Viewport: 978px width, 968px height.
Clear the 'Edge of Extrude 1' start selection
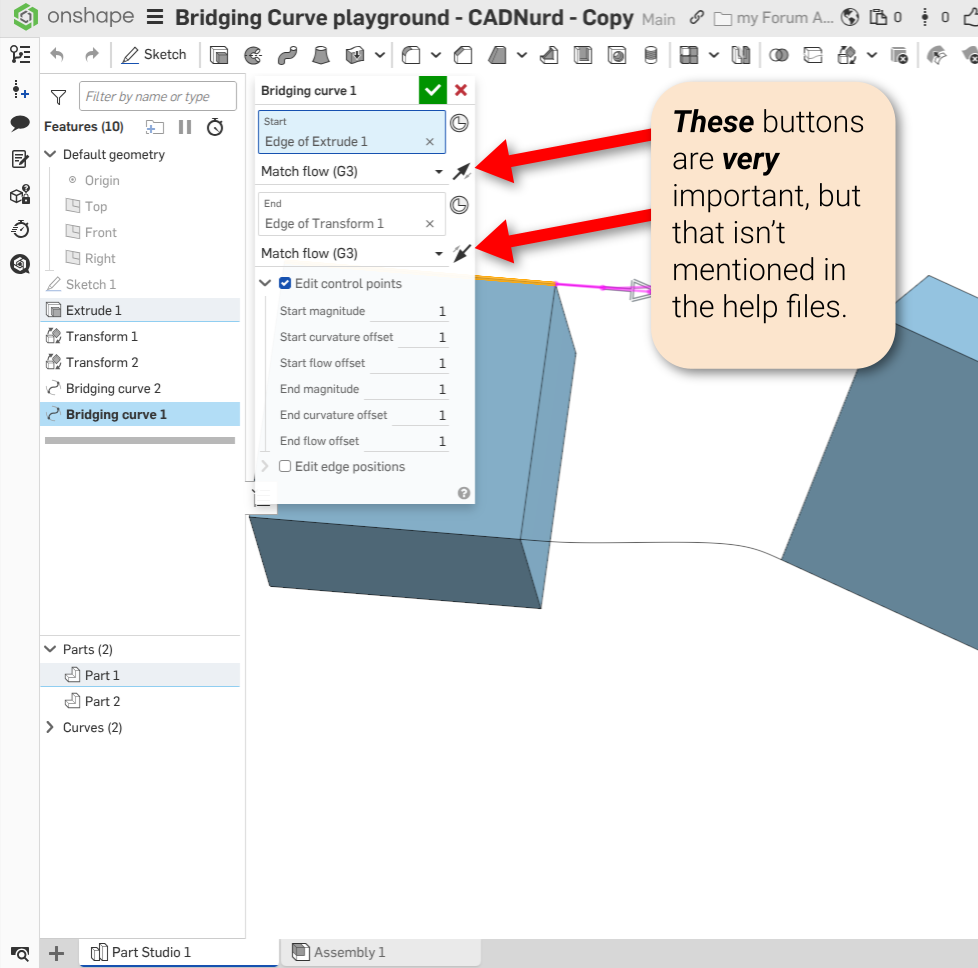point(430,142)
